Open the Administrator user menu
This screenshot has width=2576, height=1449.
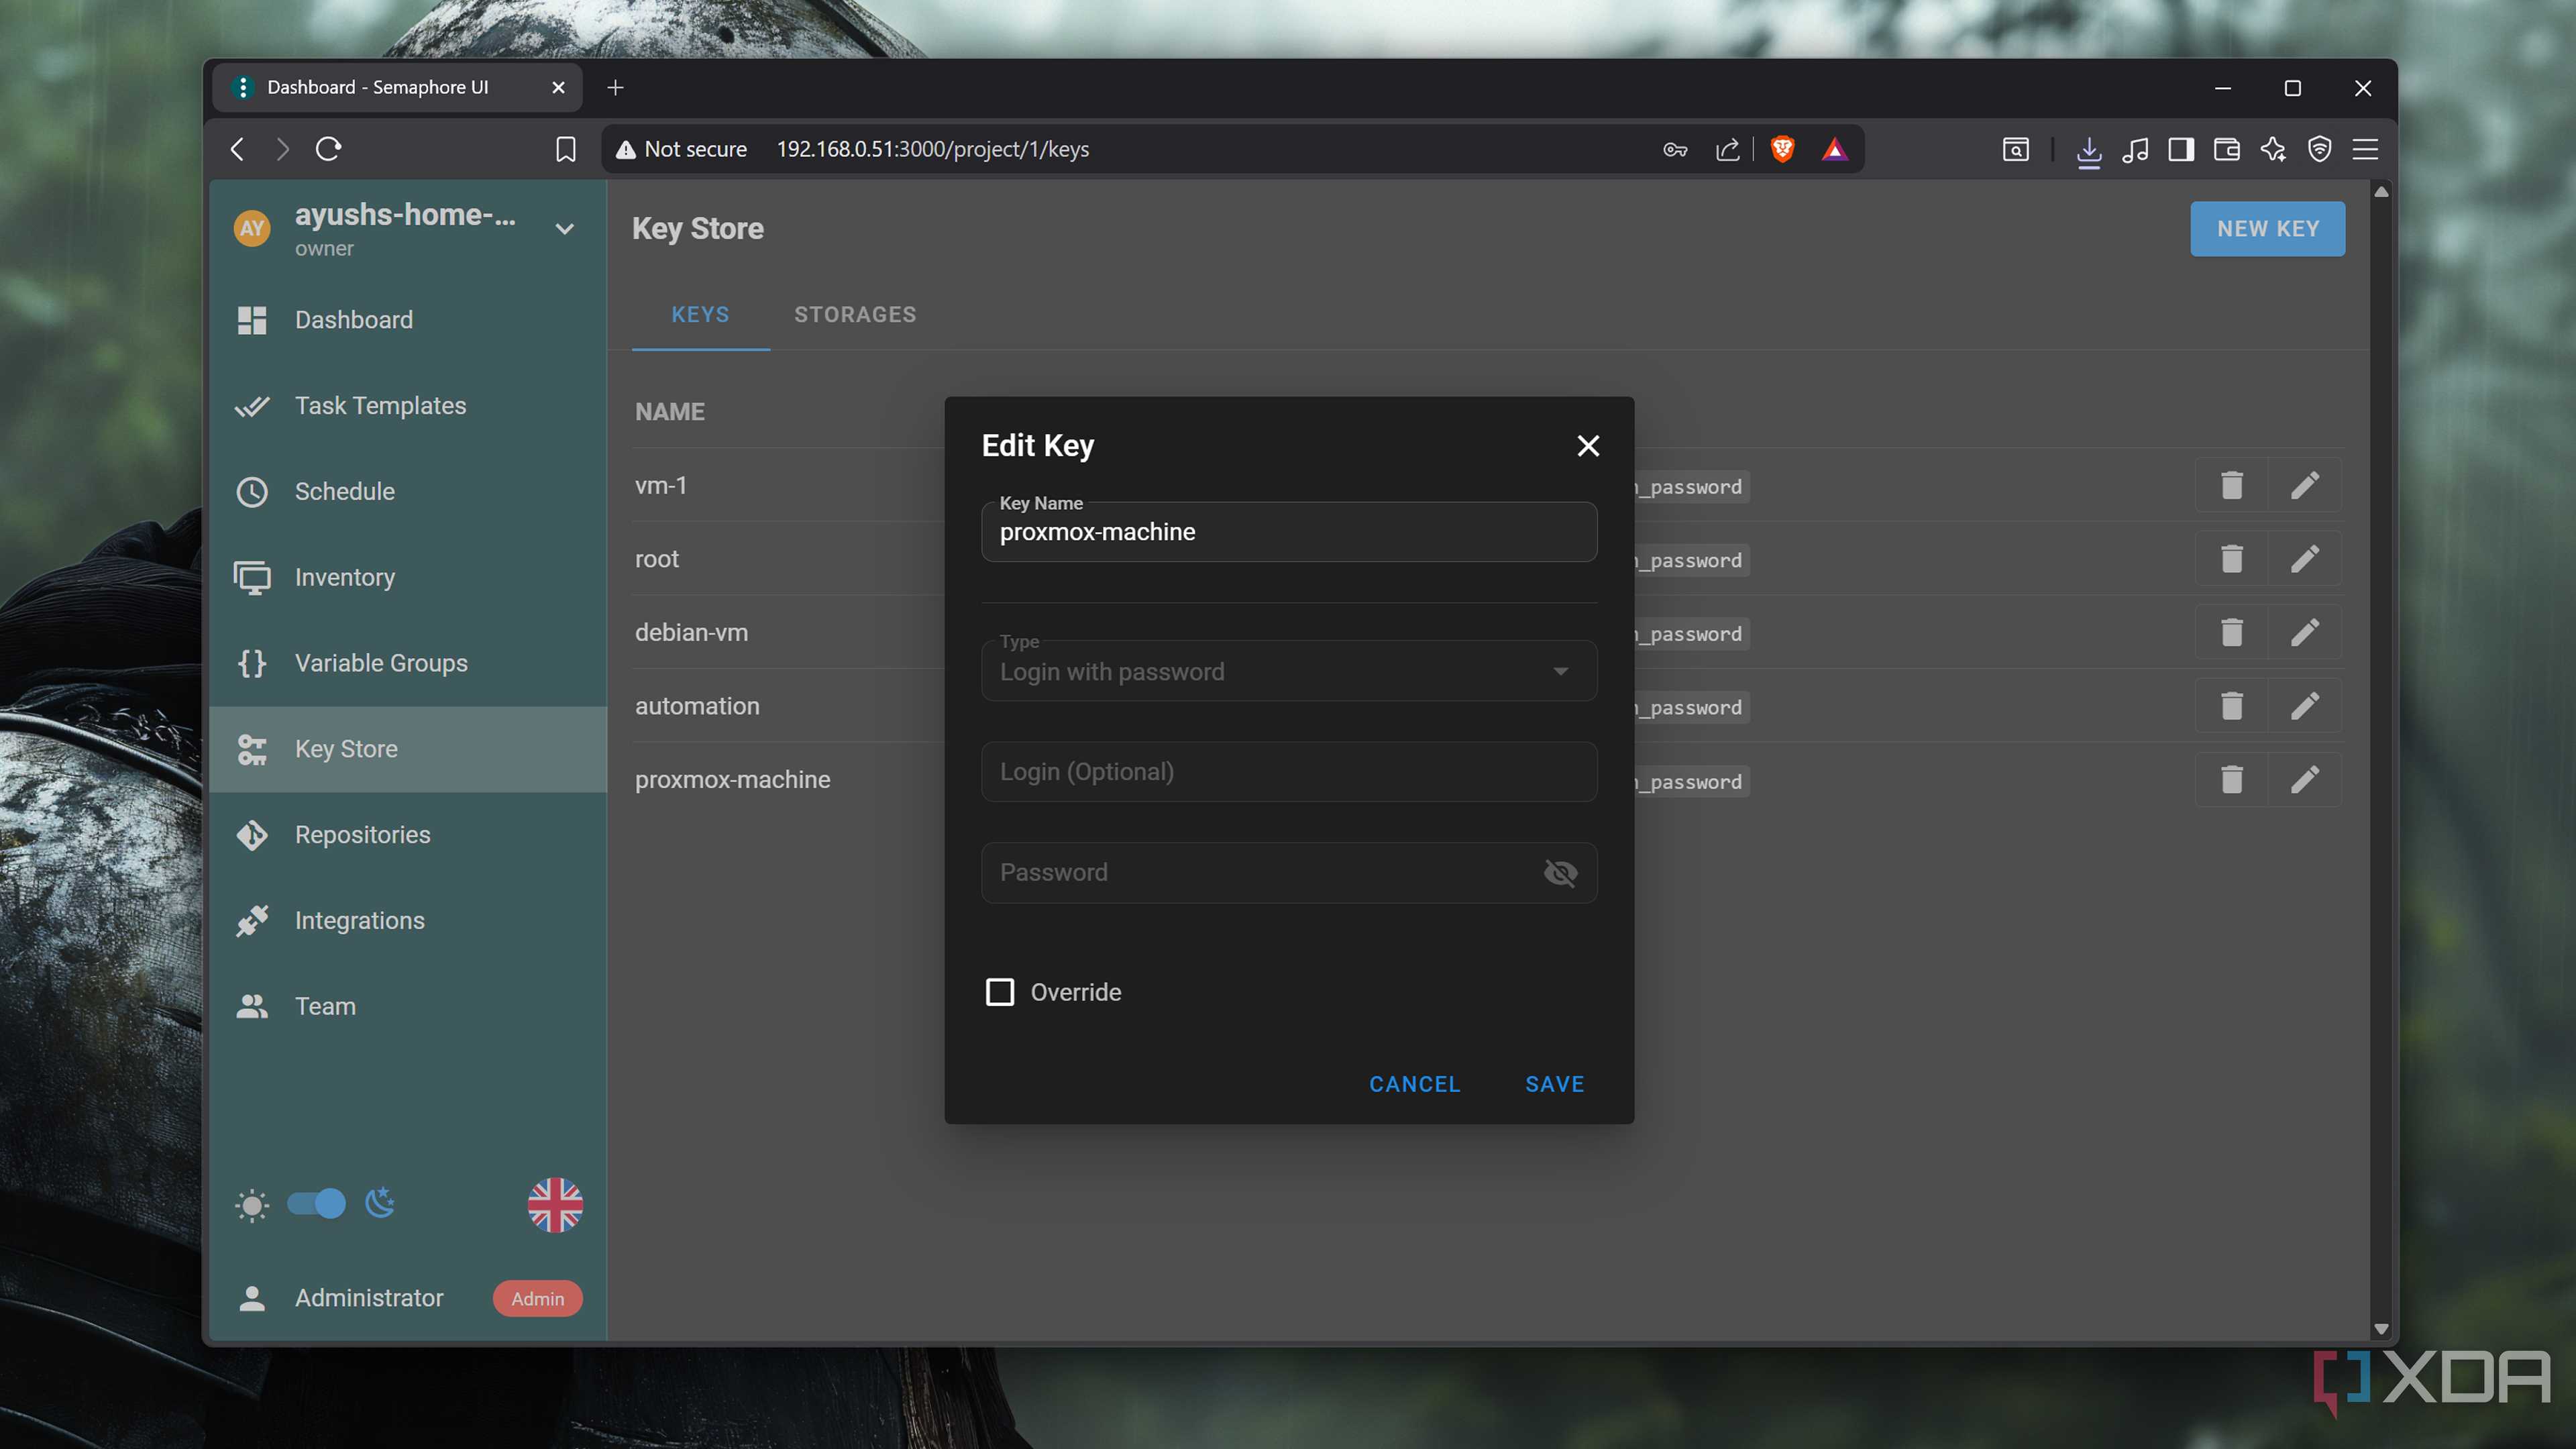pos(408,1298)
